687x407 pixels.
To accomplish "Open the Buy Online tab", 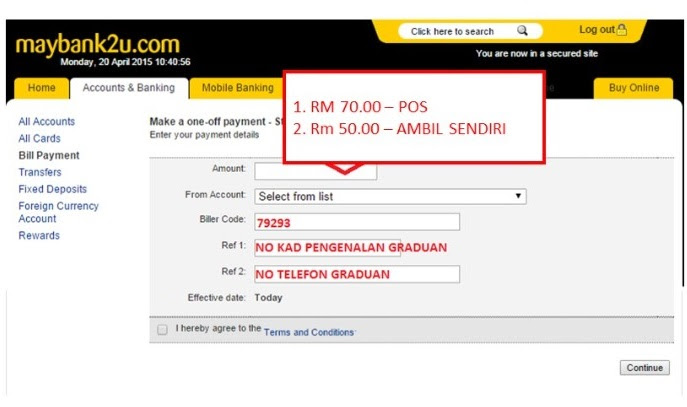I will pos(634,88).
